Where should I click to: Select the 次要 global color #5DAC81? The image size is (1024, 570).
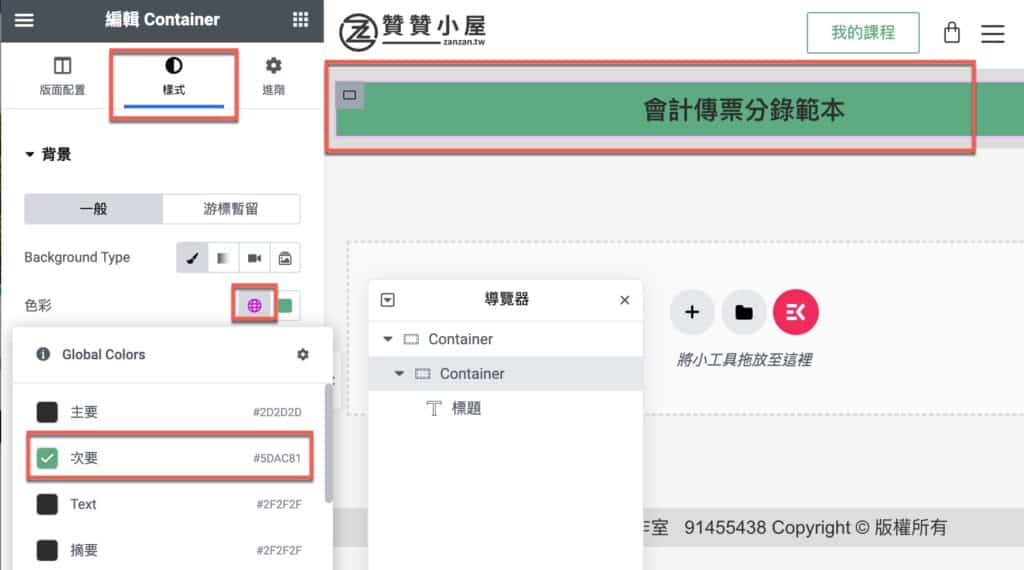pos(169,458)
